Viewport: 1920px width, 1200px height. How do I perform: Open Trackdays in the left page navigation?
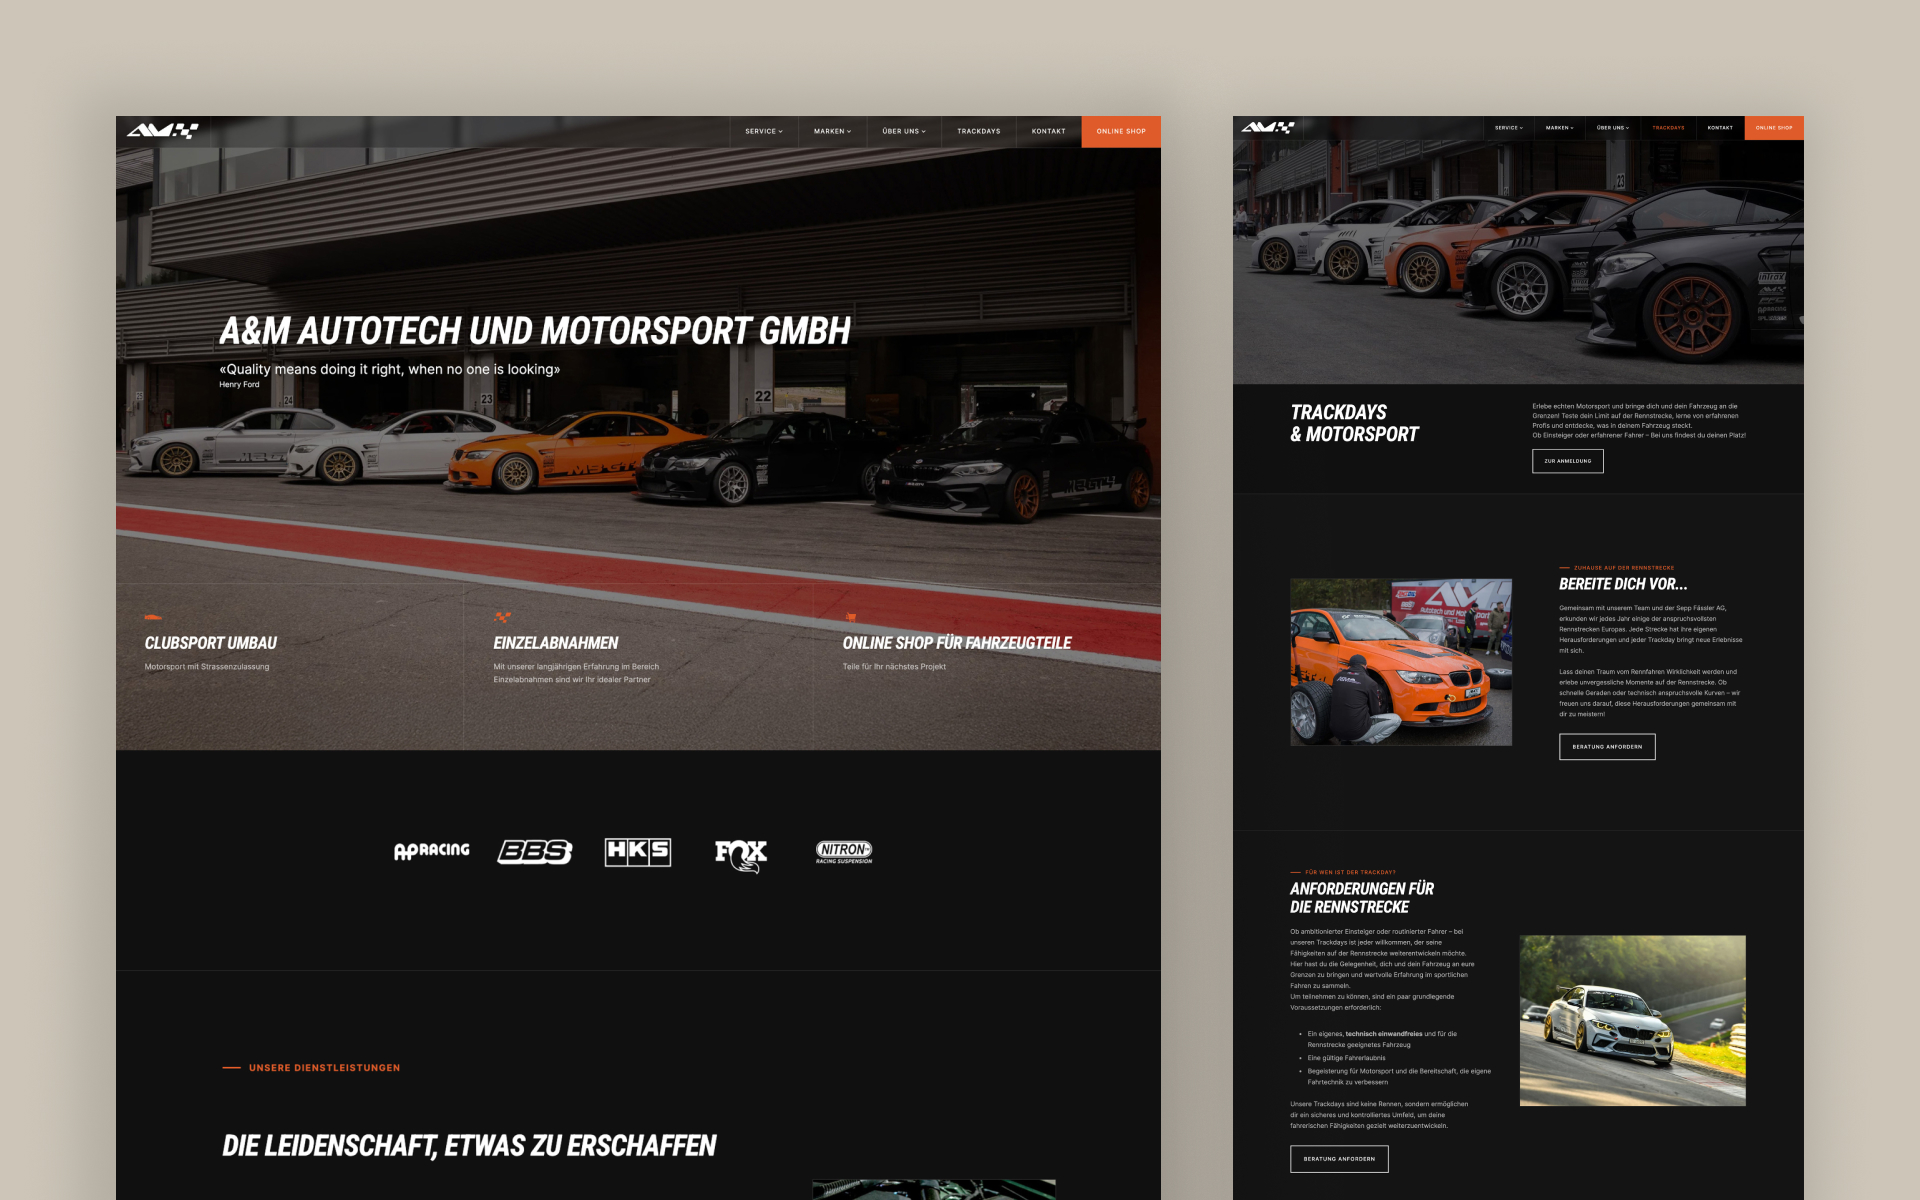(x=978, y=132)
